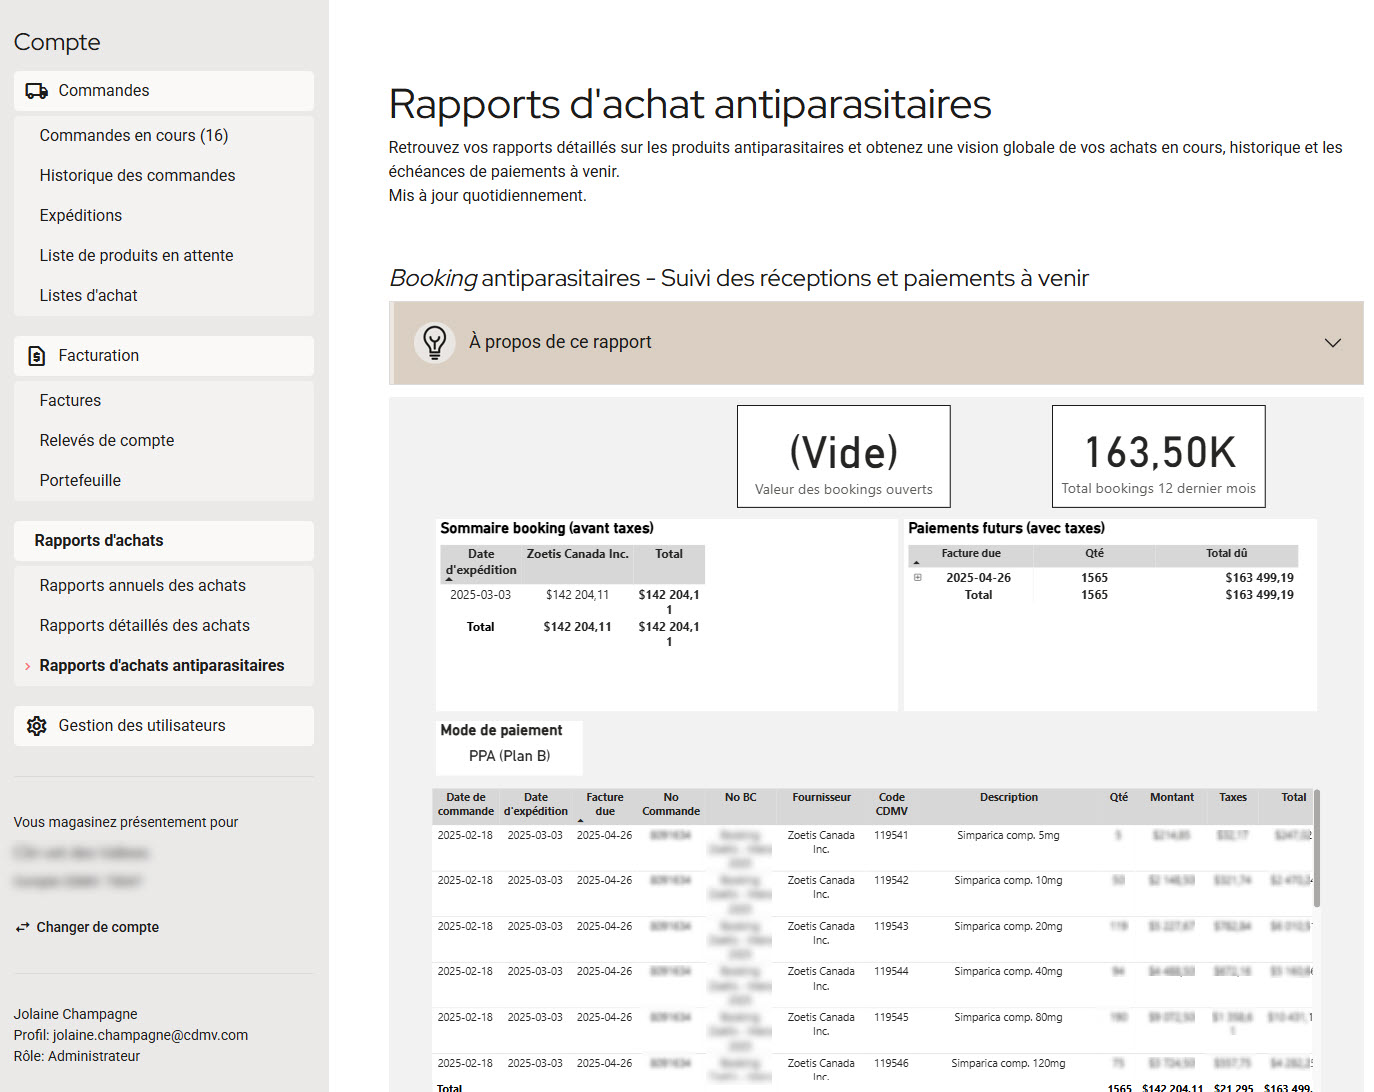The width and height of the screenshot is (1374, 1092).
Task: Open Rapports détaillés des achats
Action: 144,626
